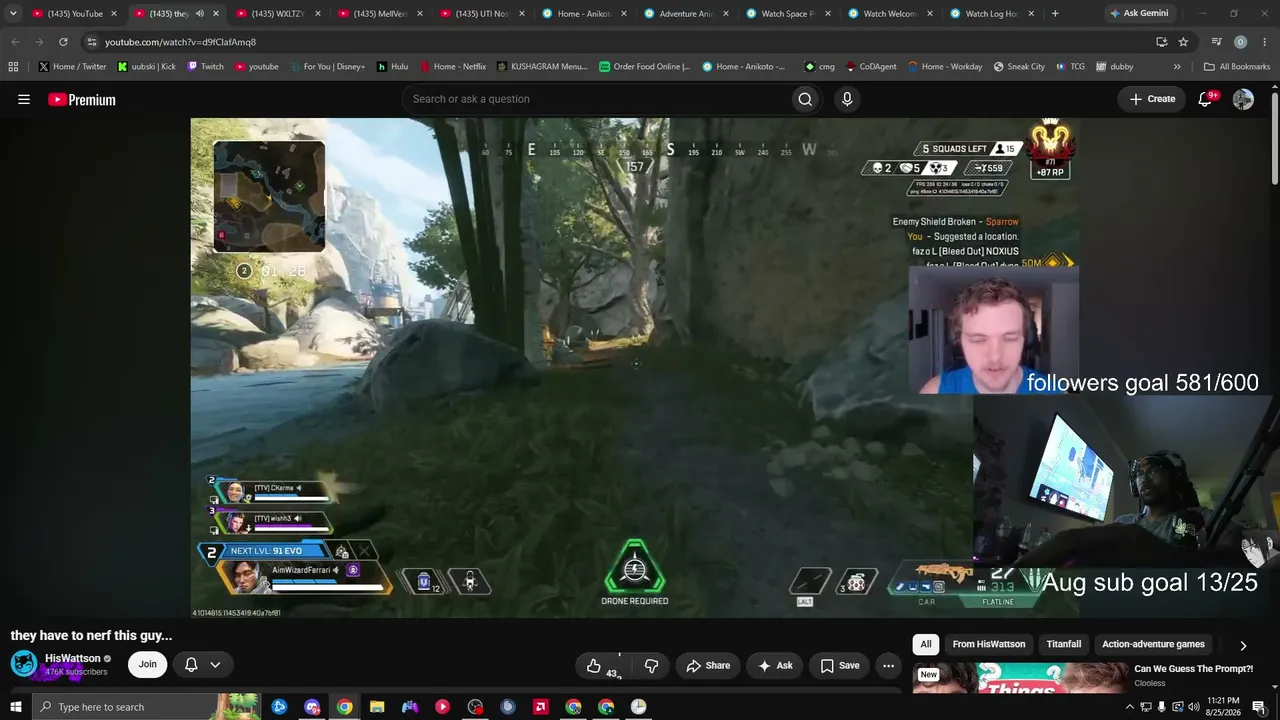Open the Hulu bookmark

392,67
